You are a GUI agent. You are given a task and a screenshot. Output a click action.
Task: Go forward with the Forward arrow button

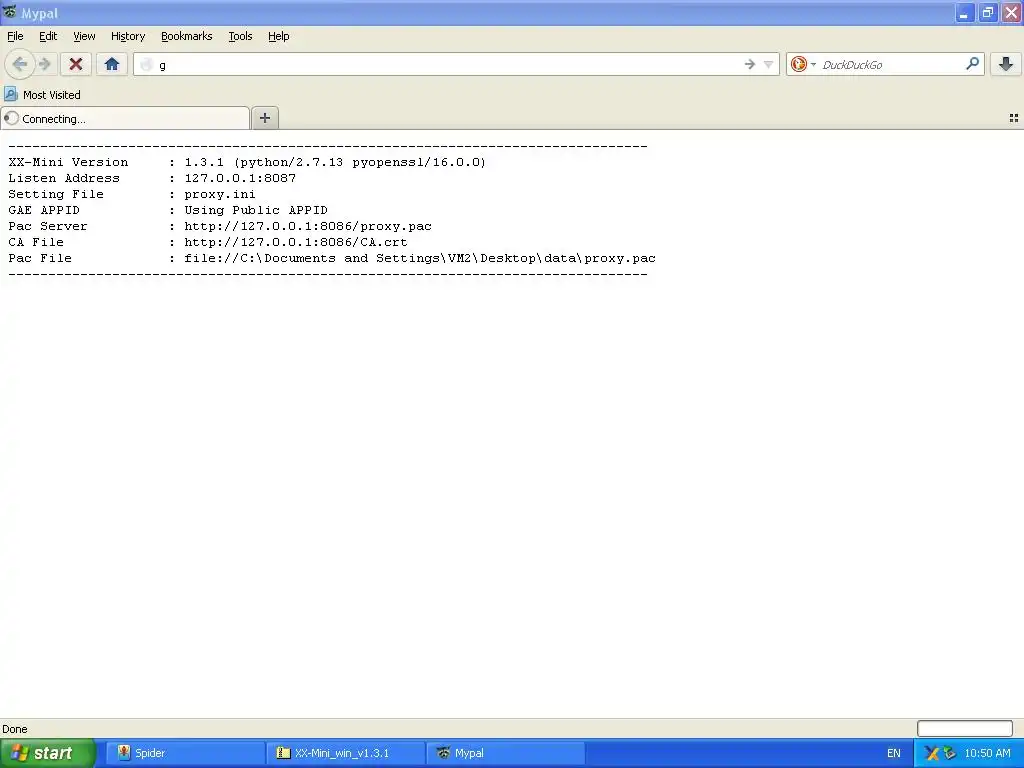(x=45, y=64)
